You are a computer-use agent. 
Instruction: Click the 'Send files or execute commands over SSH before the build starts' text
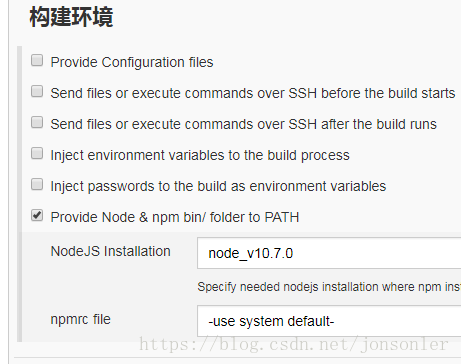point(253,93)
